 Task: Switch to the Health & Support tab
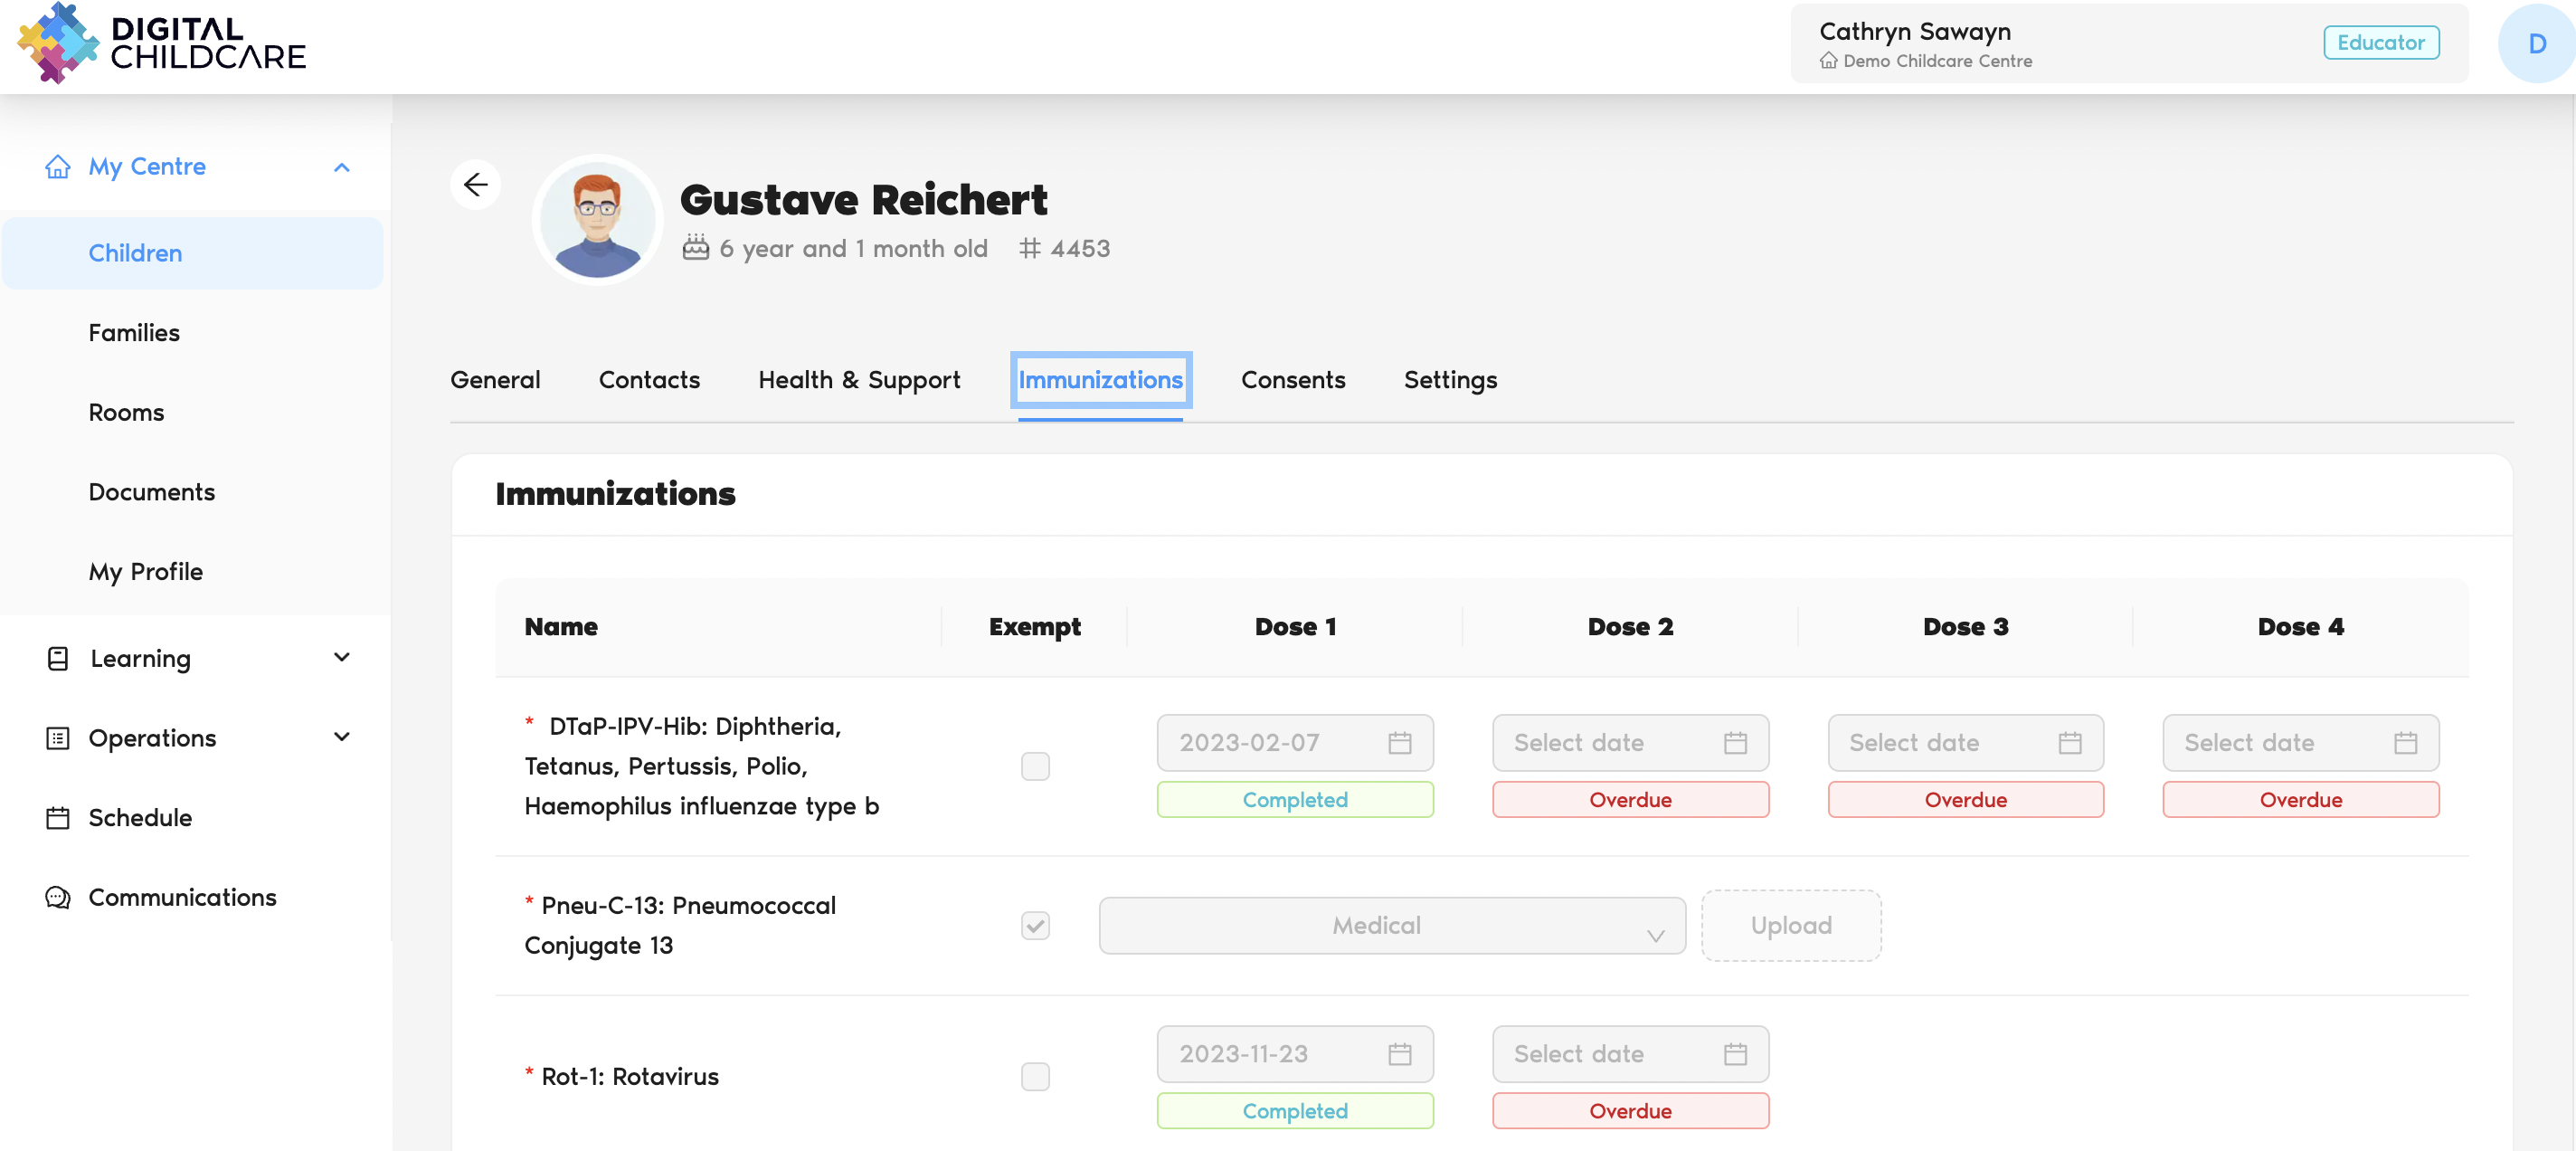point(858,380)
